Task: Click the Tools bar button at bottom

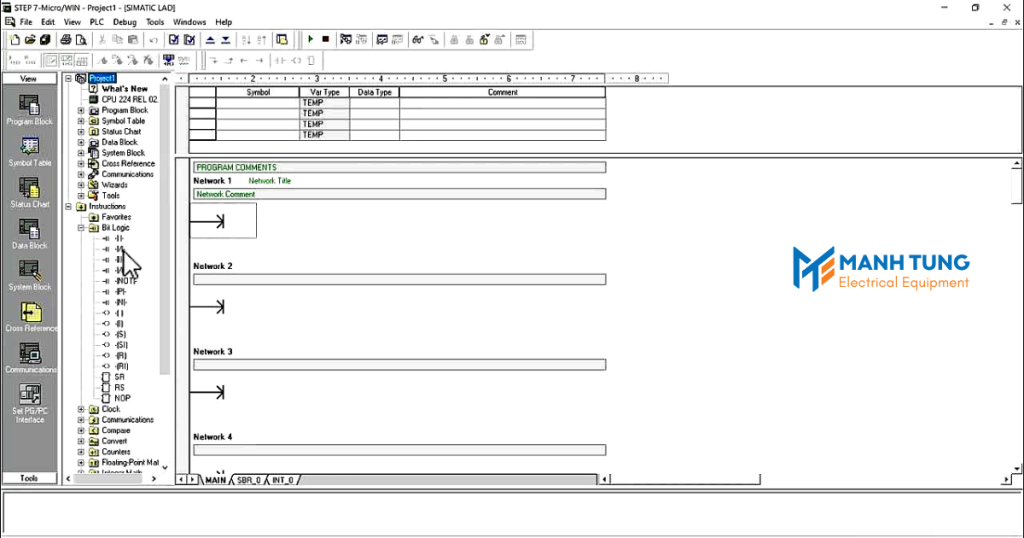Action: (x=29, y=478)
